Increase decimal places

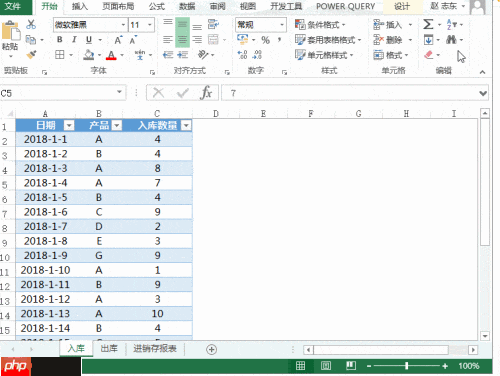(243, 55)
